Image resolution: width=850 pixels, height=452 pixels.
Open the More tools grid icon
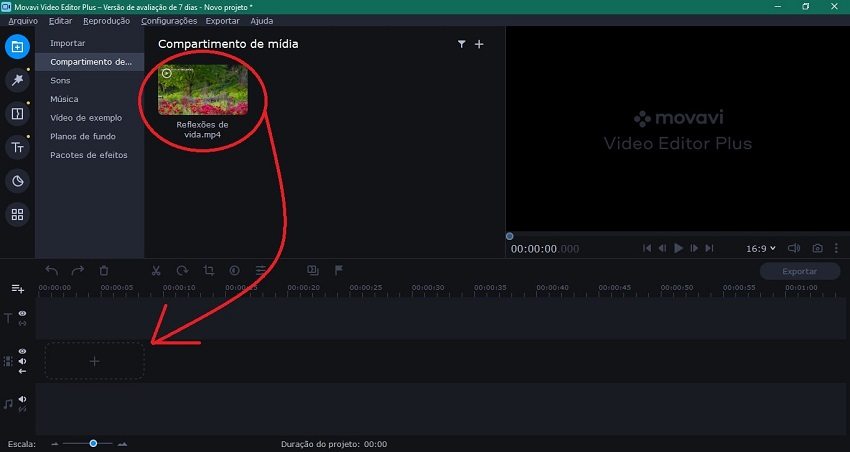[x=17, y=215]
